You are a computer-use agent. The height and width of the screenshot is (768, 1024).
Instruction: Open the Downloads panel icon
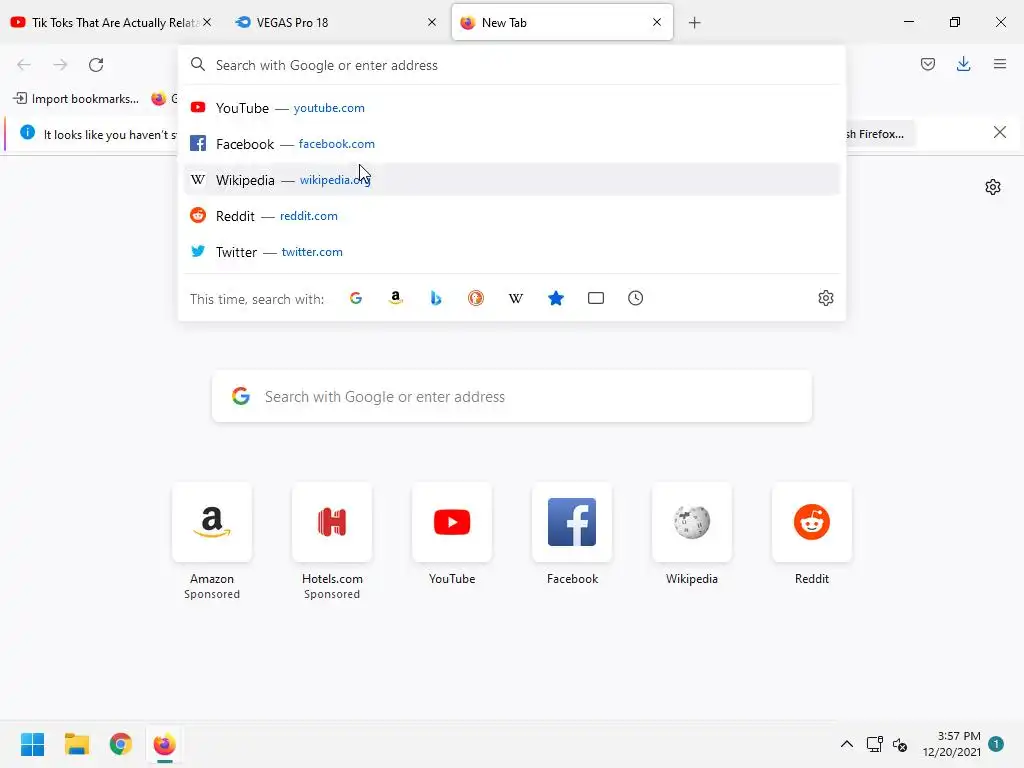[x=963, y=64]
